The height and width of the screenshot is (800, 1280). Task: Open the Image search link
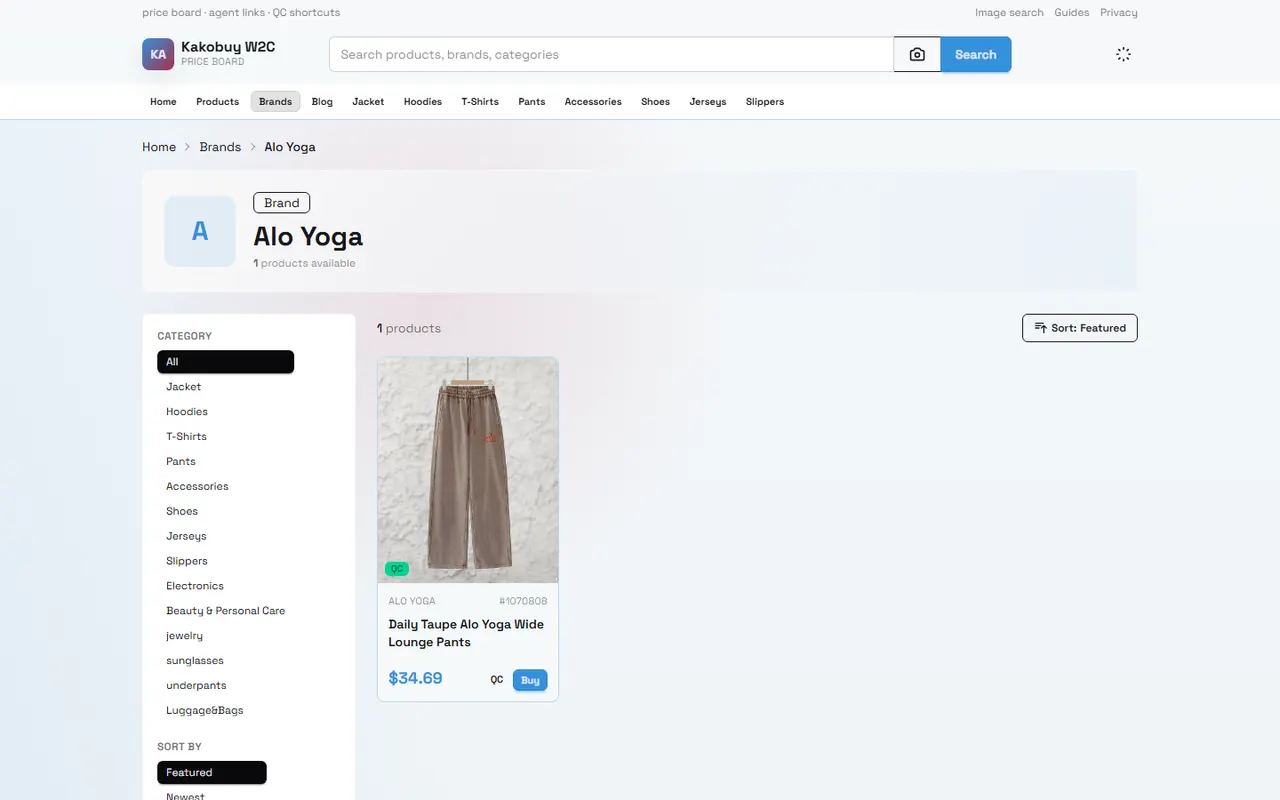point(1009,13)
